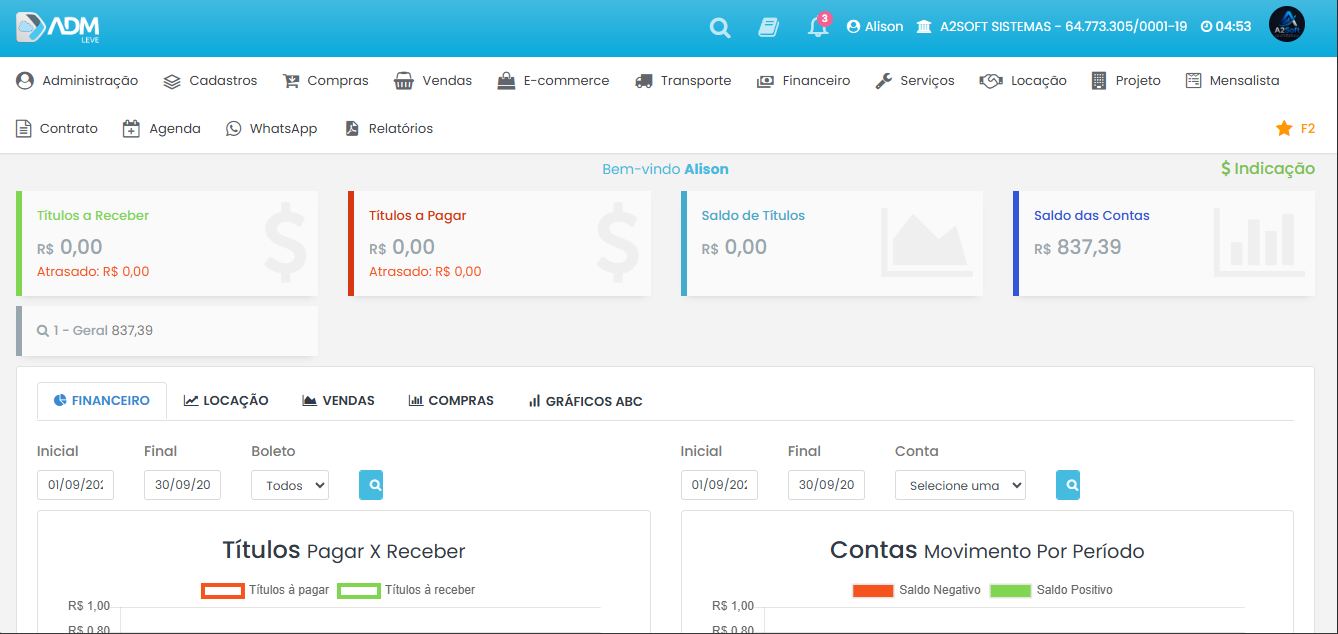Click the $ Indicação link
1338x634 pixels.
point(1268,169)
